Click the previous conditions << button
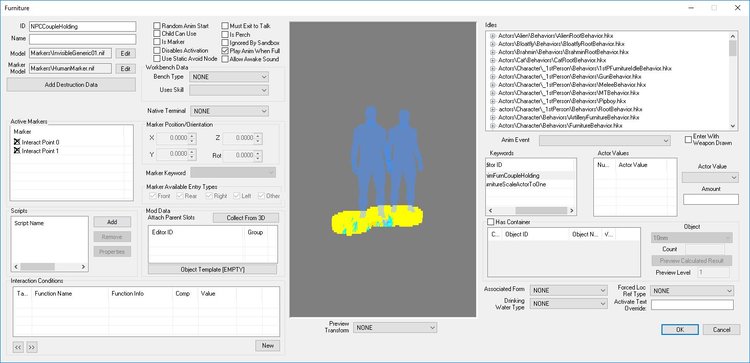This screenshot has width=750, height=363. (x=18, y=347)
